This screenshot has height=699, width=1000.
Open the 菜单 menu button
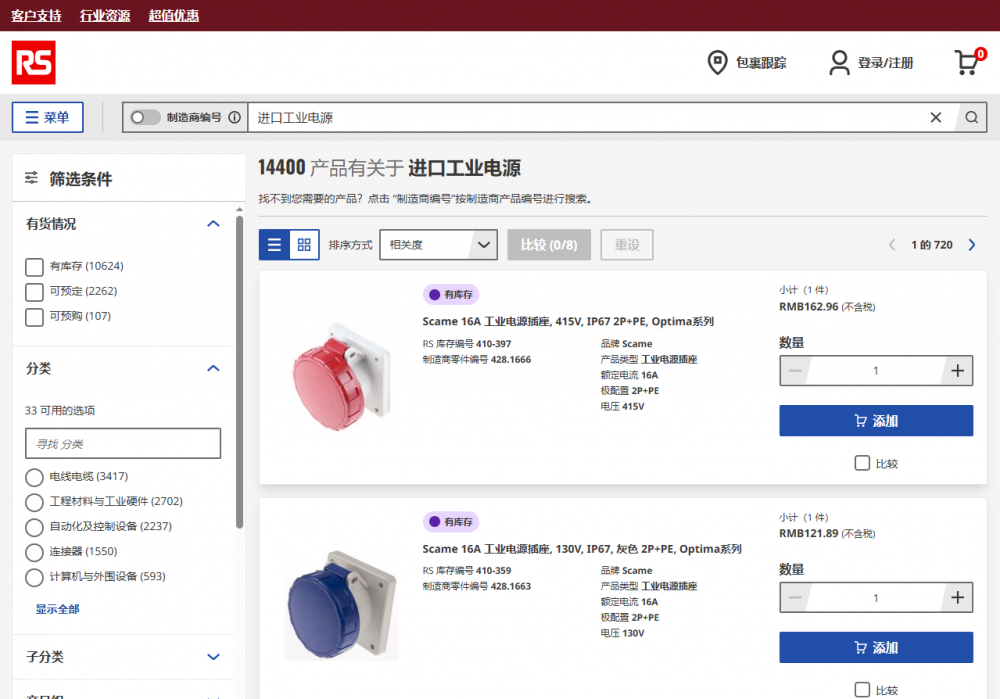point(48,117)
